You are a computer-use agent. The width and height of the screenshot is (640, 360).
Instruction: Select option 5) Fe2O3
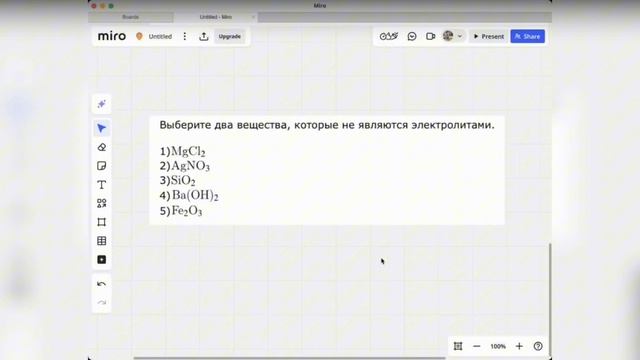click(181, 211)
